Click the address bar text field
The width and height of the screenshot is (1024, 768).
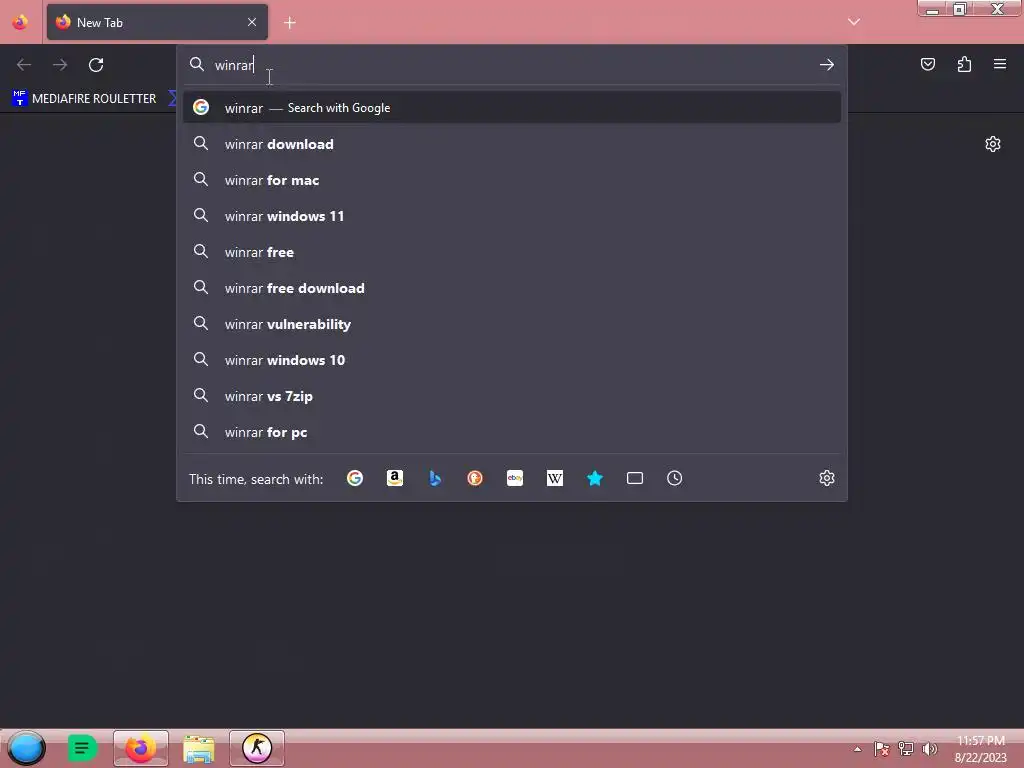tap(513, 65)
